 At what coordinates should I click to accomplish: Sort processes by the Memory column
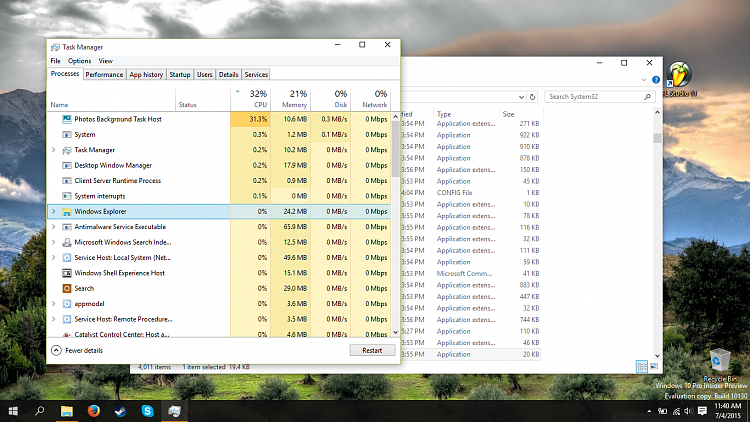tap(296, 98)
